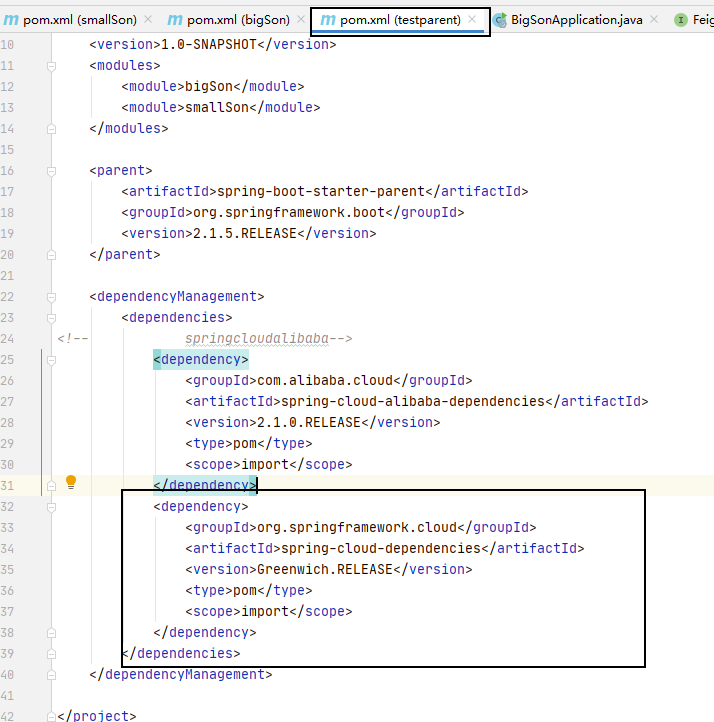Collapse dependencies block at line 23
This screenshot has height=722, width=714.
(x=52, y=318)
